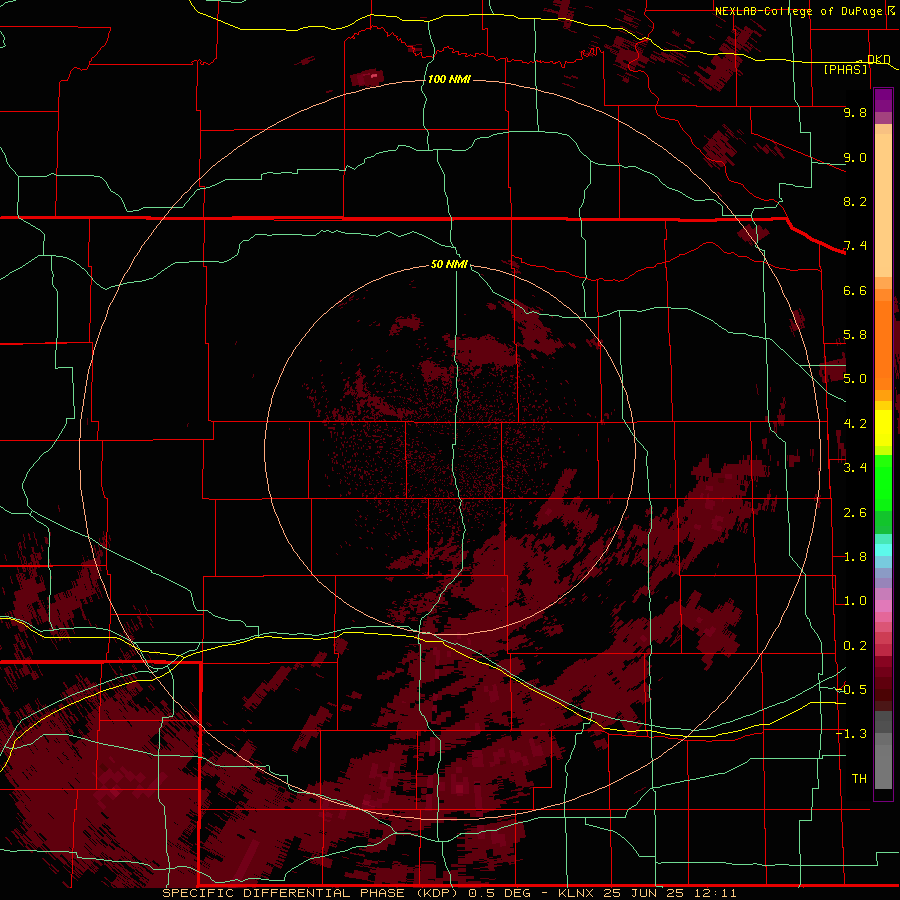Click the 2.6 scale value
The image size is (900, 900).
855,513
